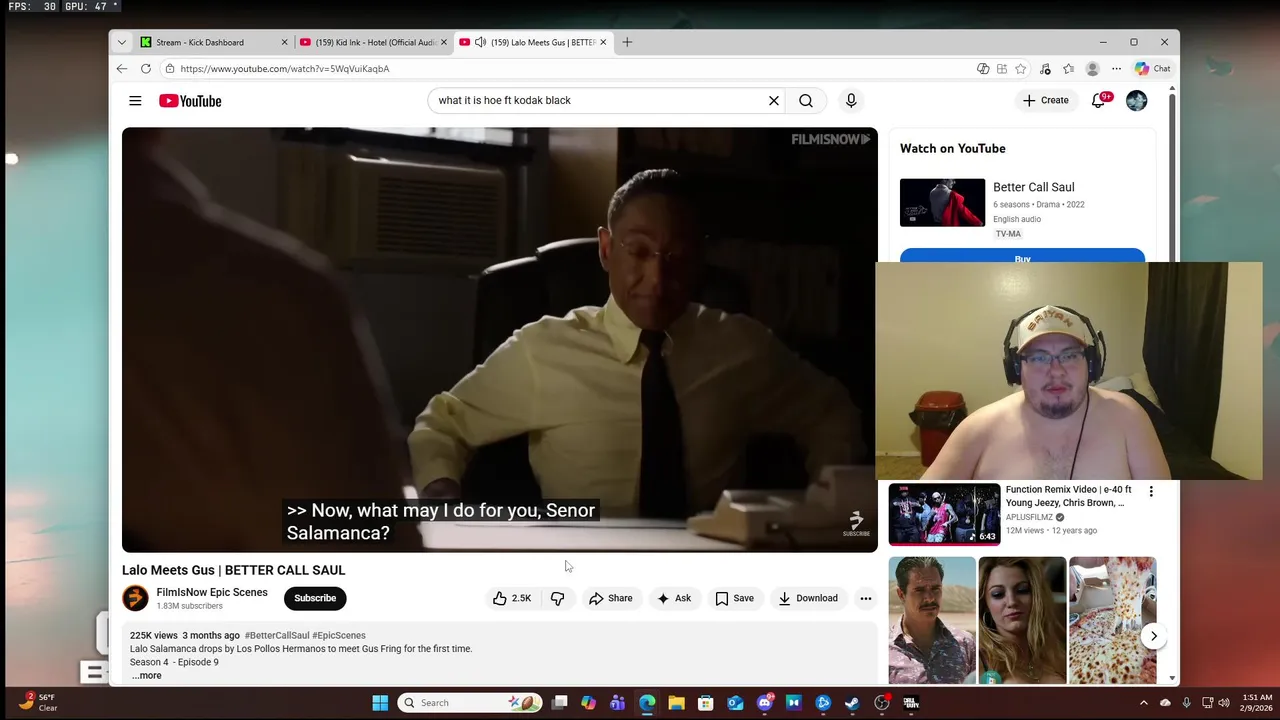
Task: Reload the page in the browser
Action: pyautogui.click(x=146, y=69)
